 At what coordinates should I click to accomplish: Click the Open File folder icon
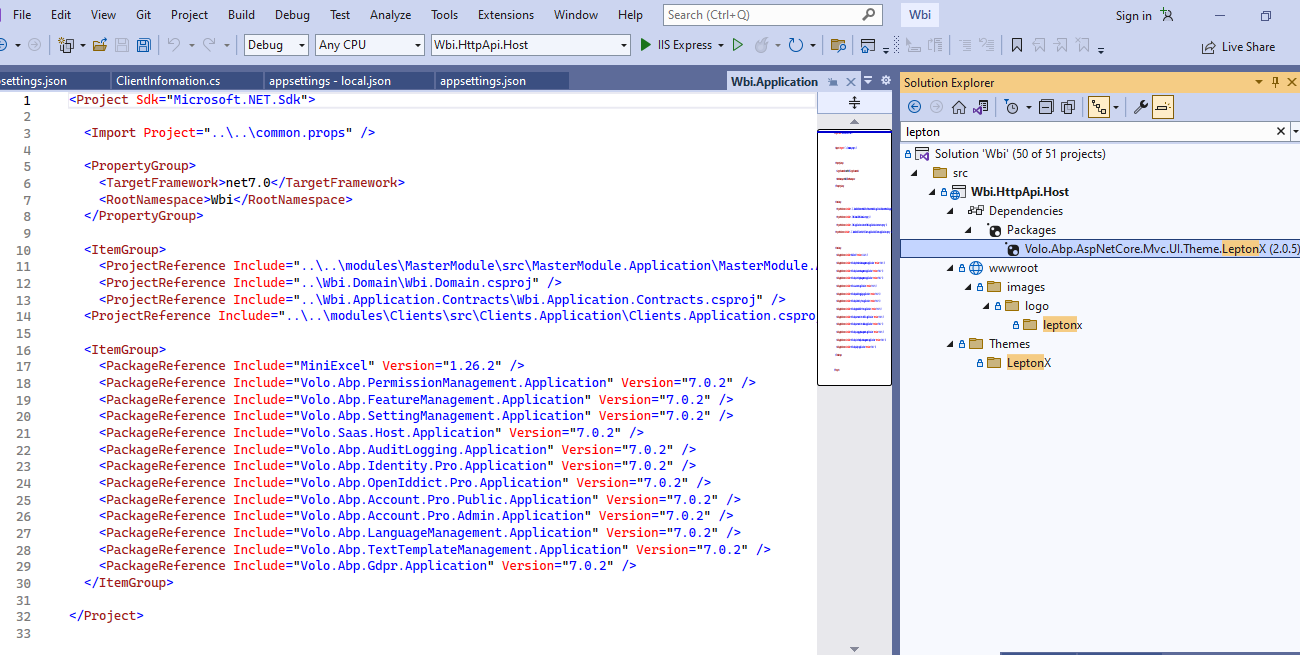pos(99,45)
